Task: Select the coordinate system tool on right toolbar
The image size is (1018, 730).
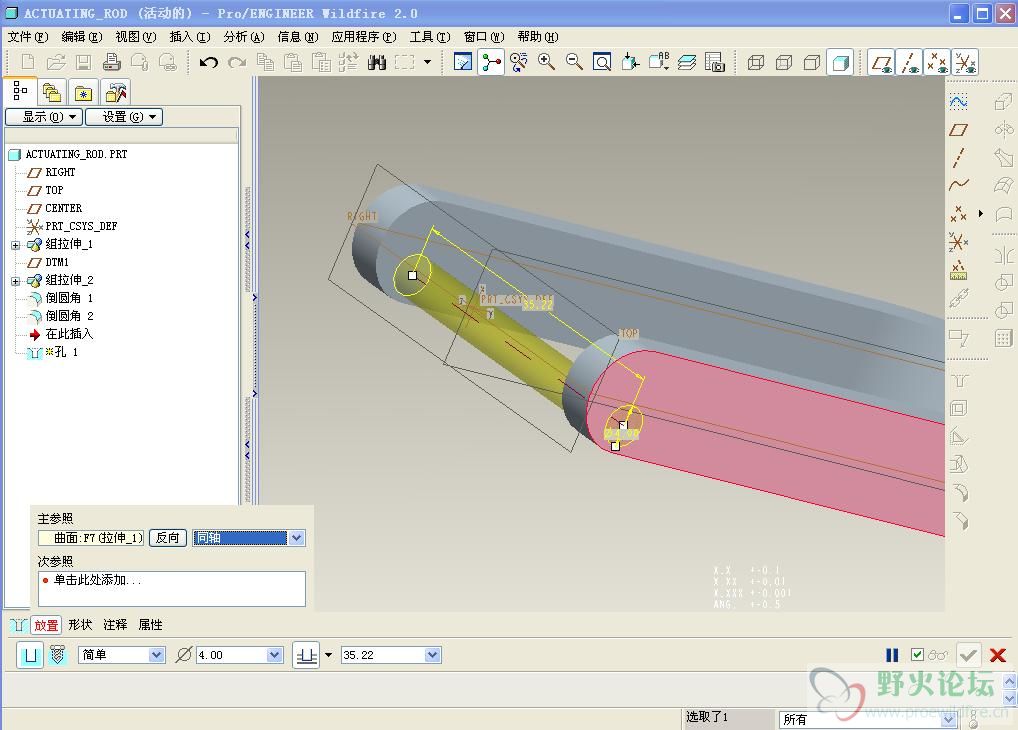Action: 958,242
